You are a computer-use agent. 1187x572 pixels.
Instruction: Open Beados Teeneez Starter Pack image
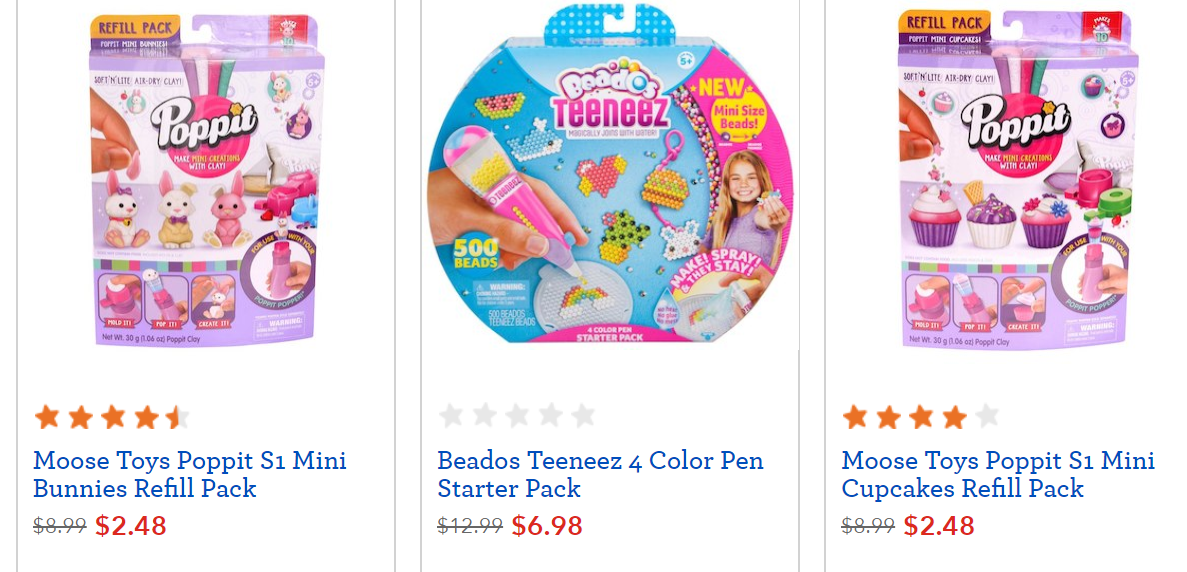(609, 175)
